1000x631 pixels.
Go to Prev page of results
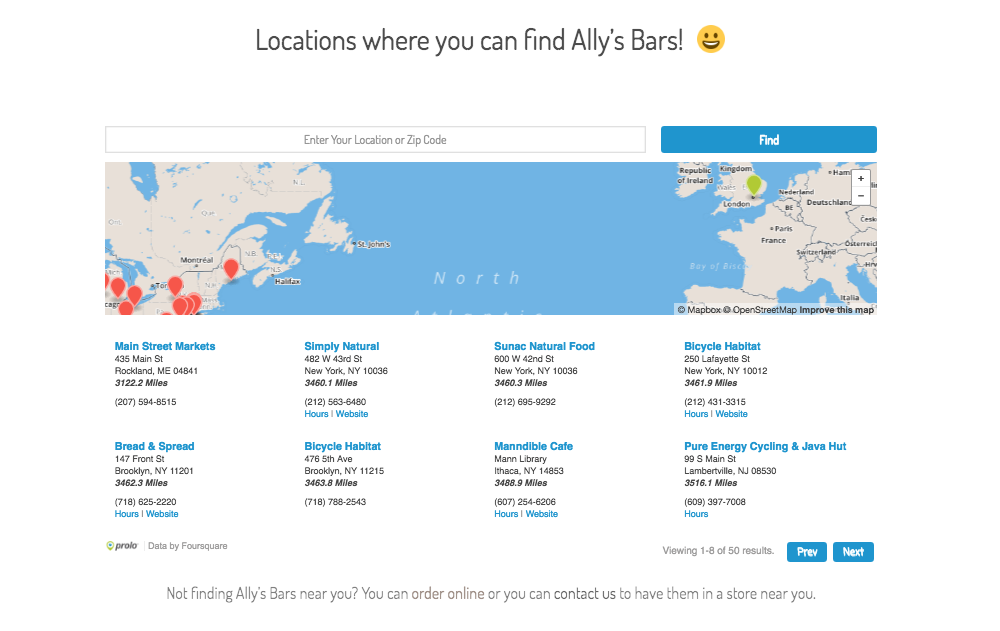click(807, 552)
